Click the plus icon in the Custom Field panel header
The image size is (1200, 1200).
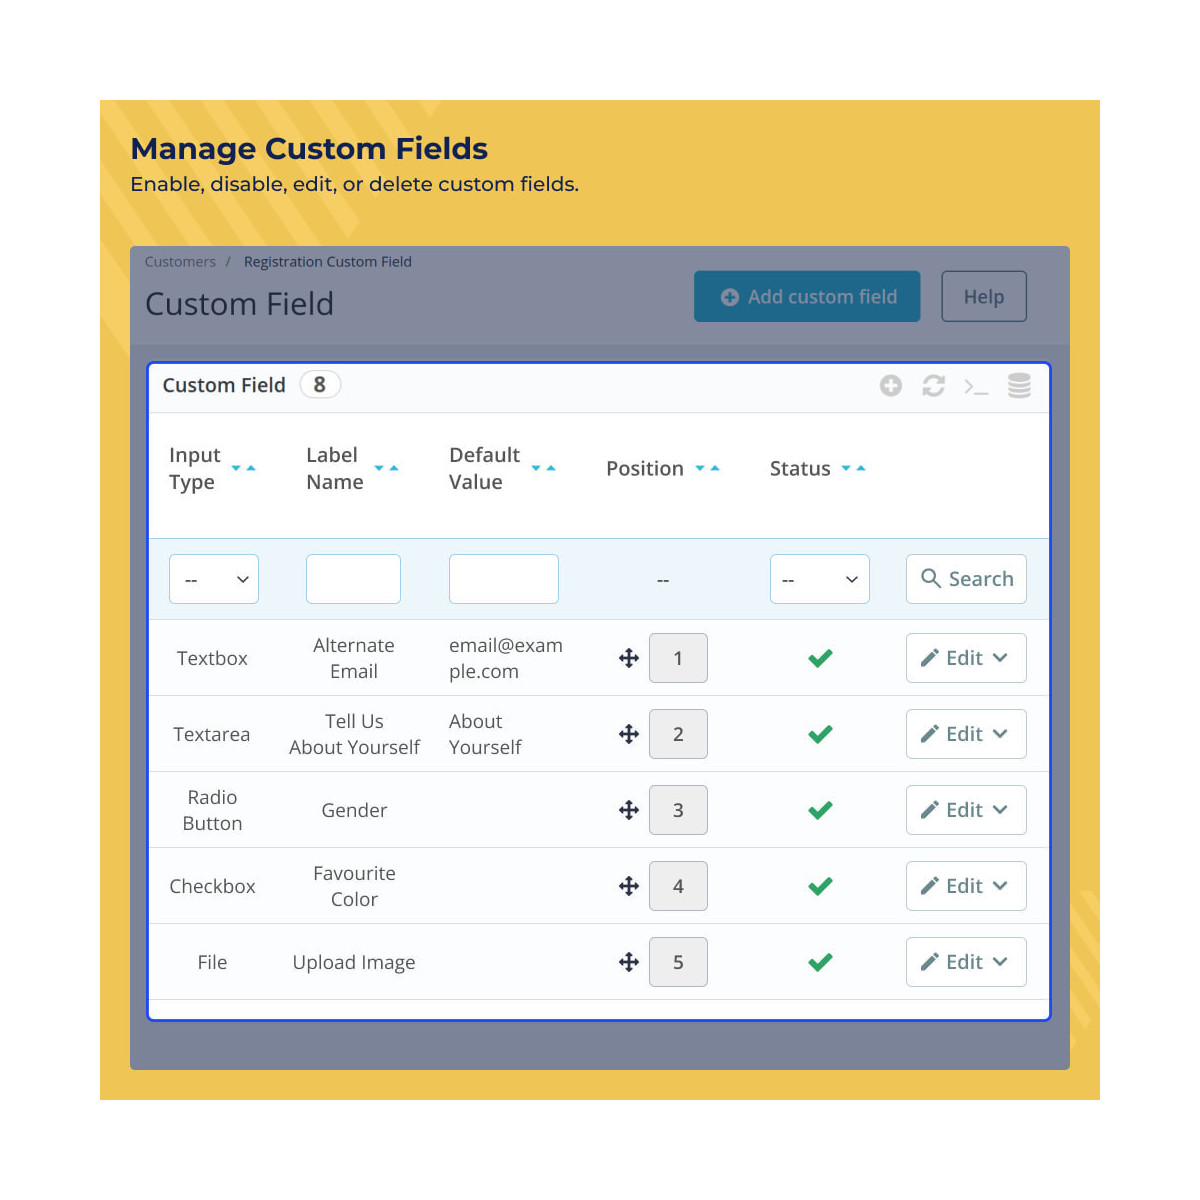890,385
